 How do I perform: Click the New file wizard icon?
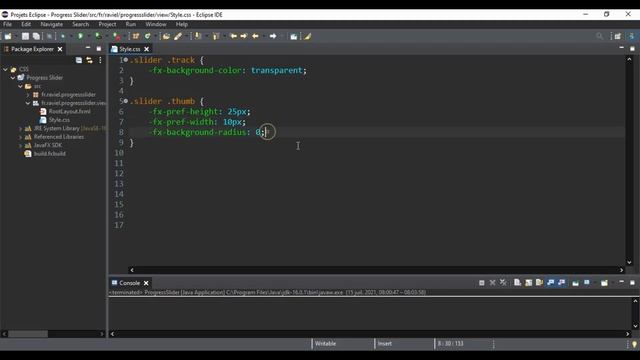point(8,36)
